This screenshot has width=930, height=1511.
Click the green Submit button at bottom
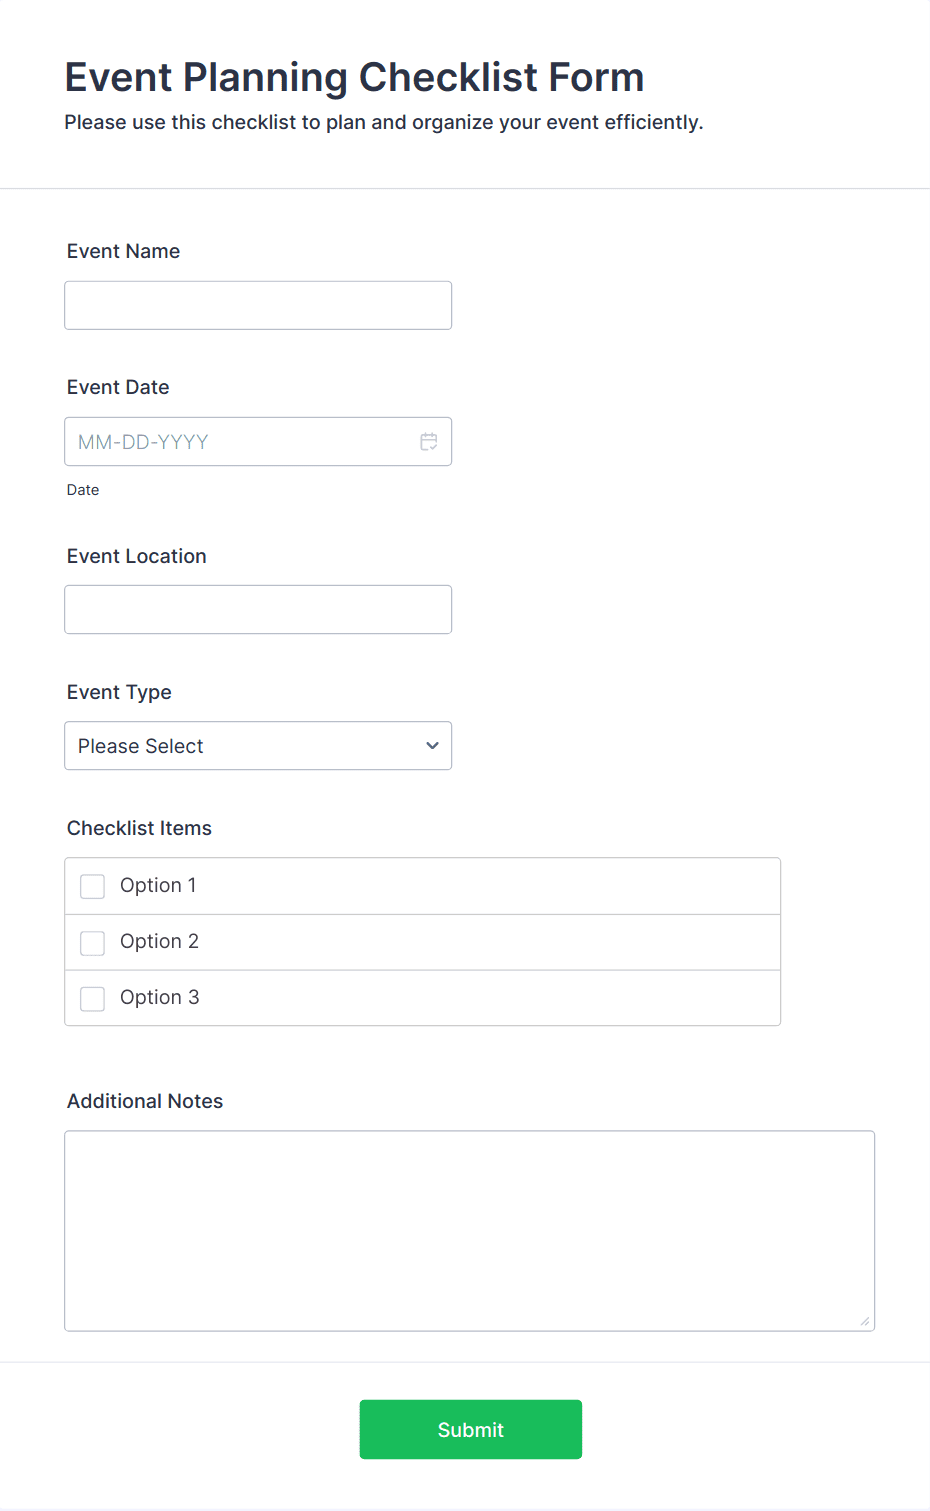pos(470,1429)
